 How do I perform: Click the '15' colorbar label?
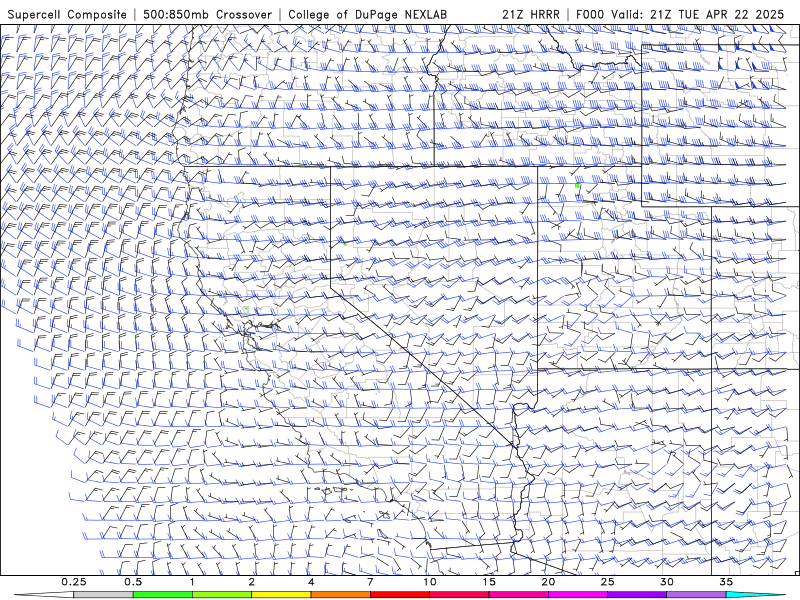click(489, 582)
